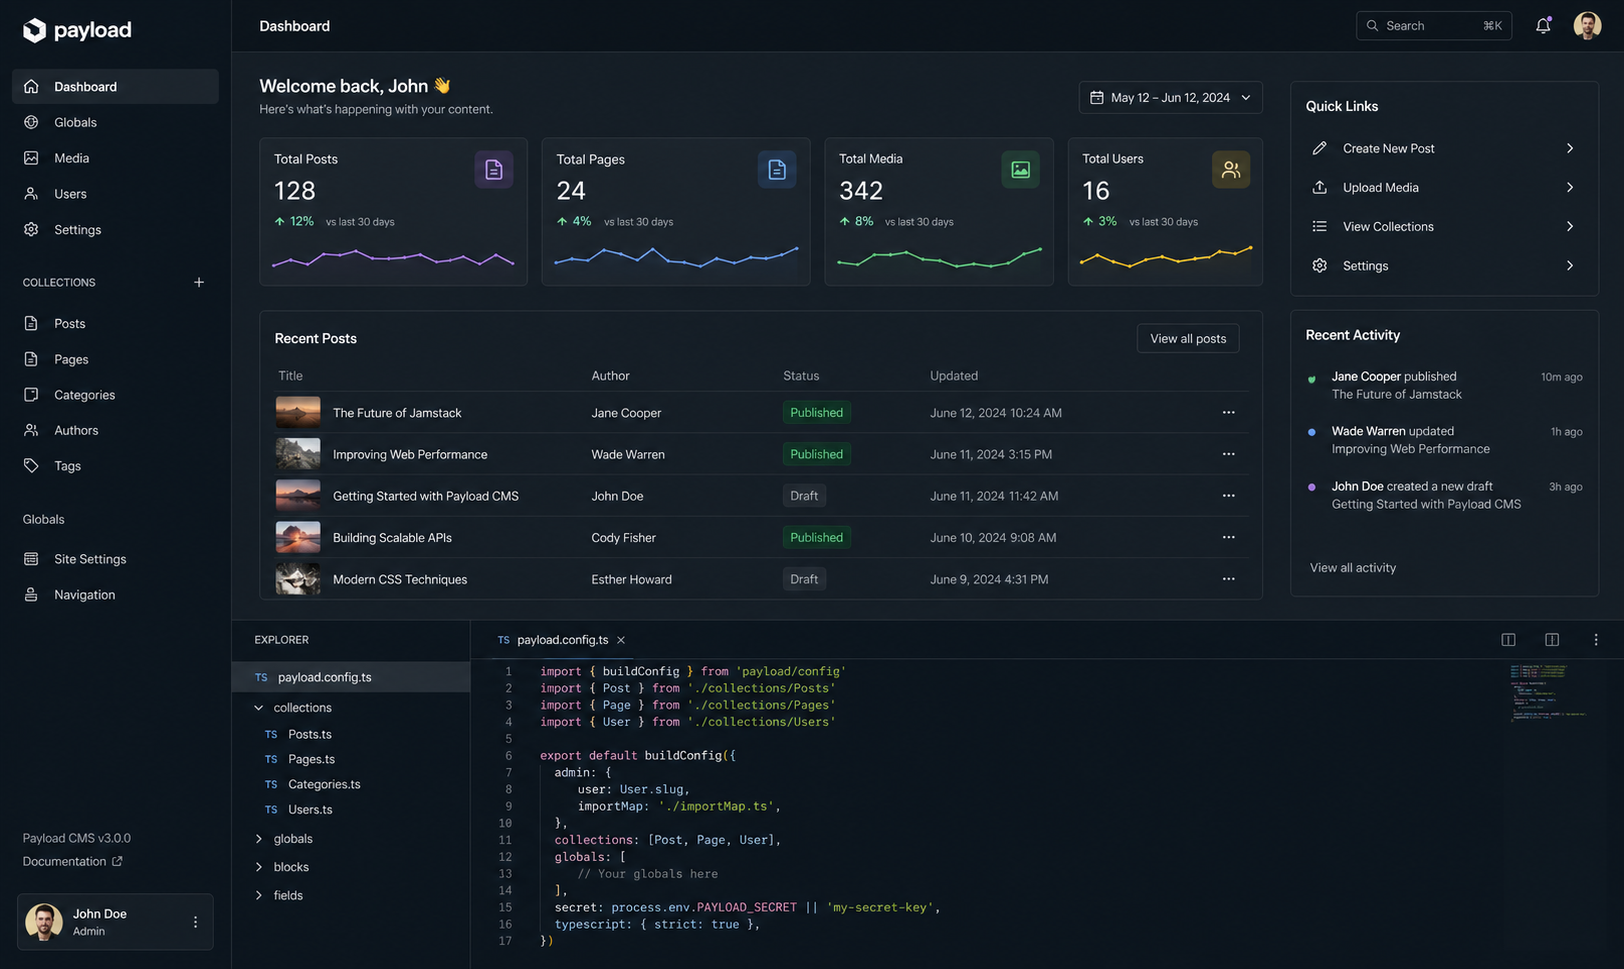
Task: Click the Total Pages file icon
Action: (x=777, y=170)
